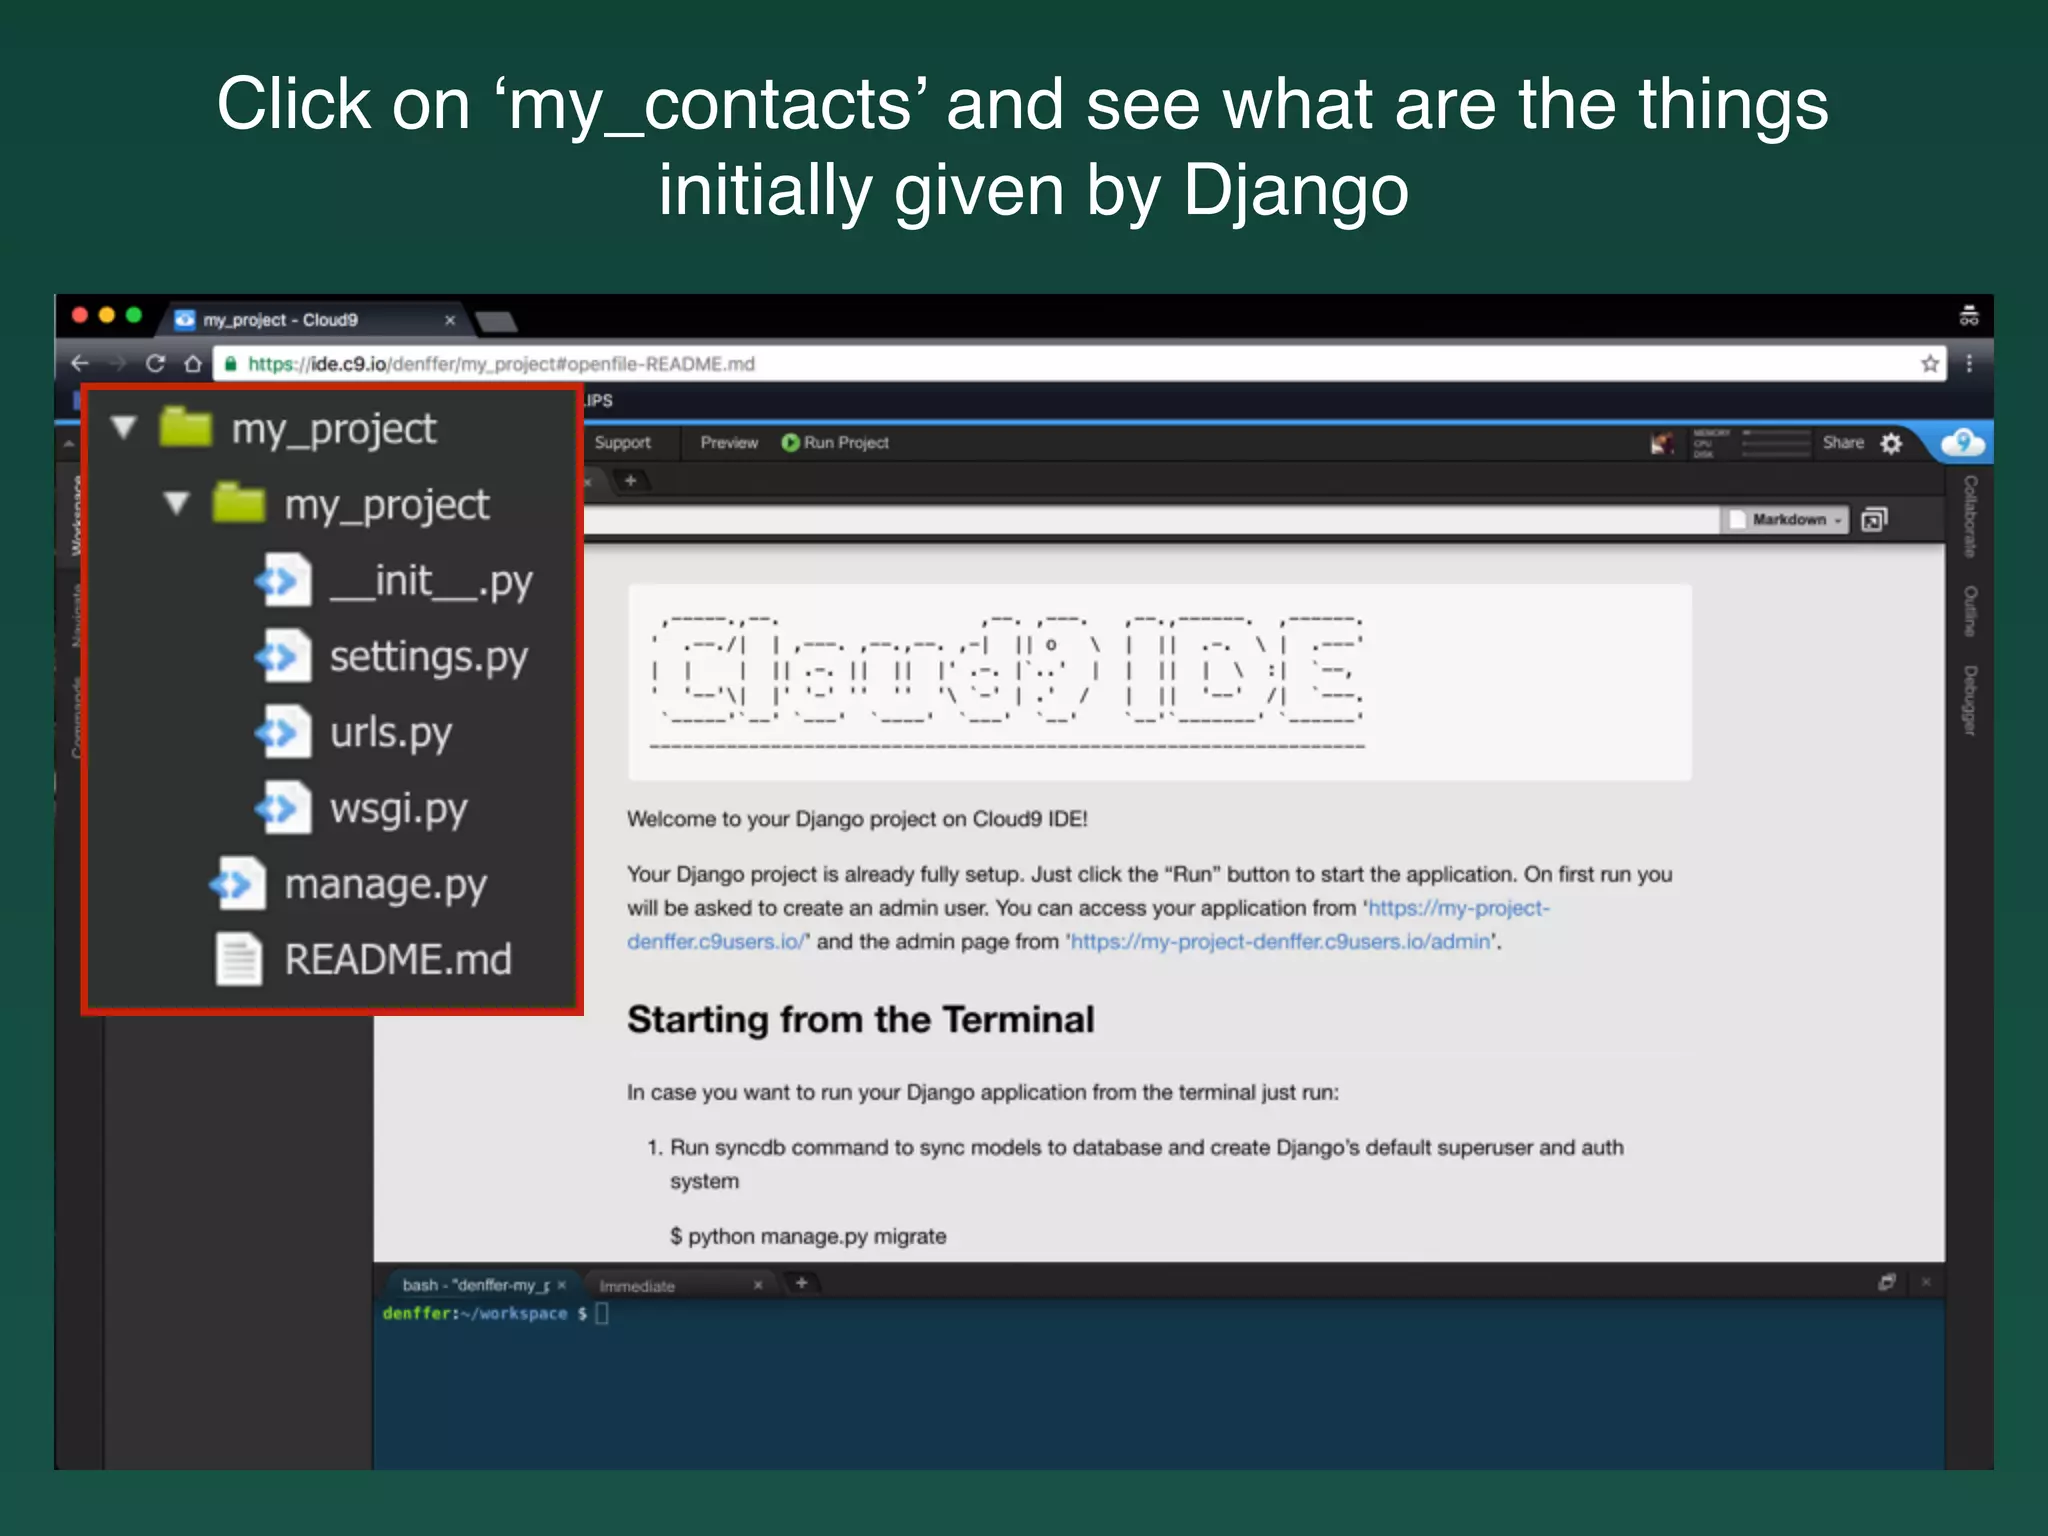
Task: Open the Markdown syntax dropdown
Action: pyautogui.click(x=1789, y=520)
